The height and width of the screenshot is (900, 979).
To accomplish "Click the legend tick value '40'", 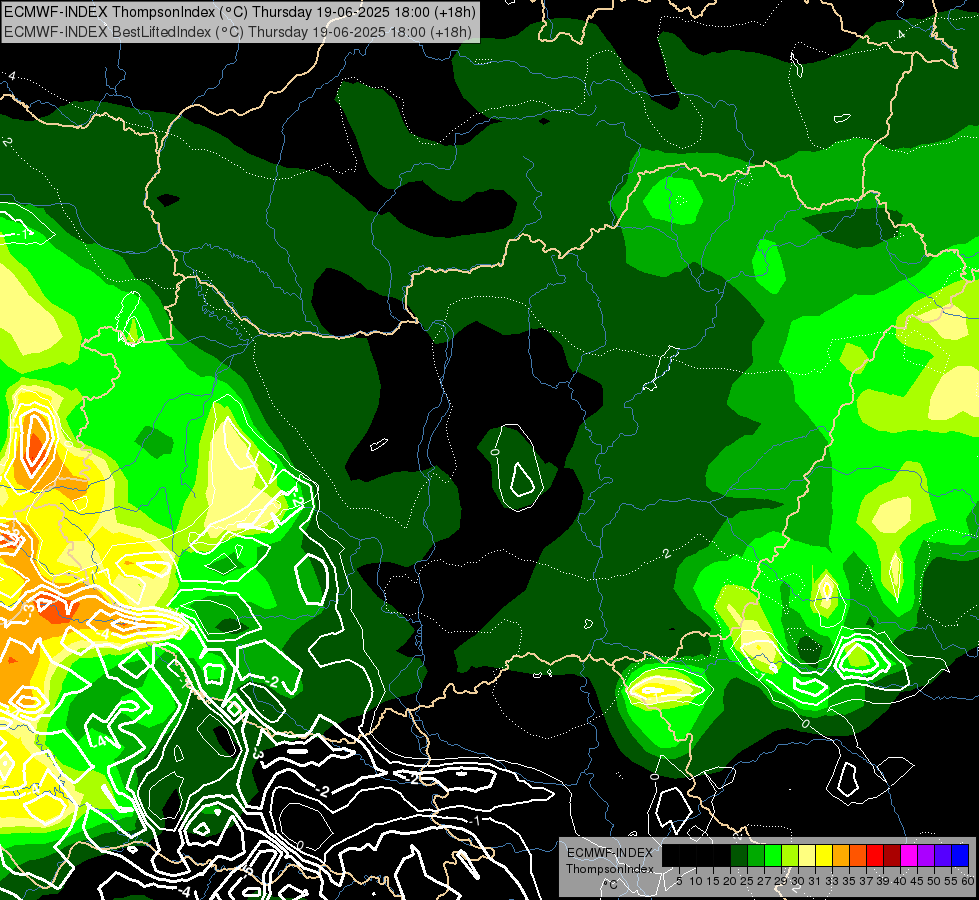I will click(x=900, y=881).
